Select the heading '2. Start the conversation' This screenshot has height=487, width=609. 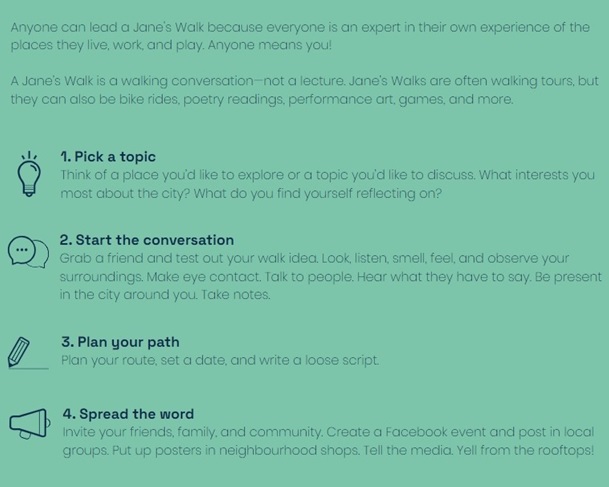(147, 240)
